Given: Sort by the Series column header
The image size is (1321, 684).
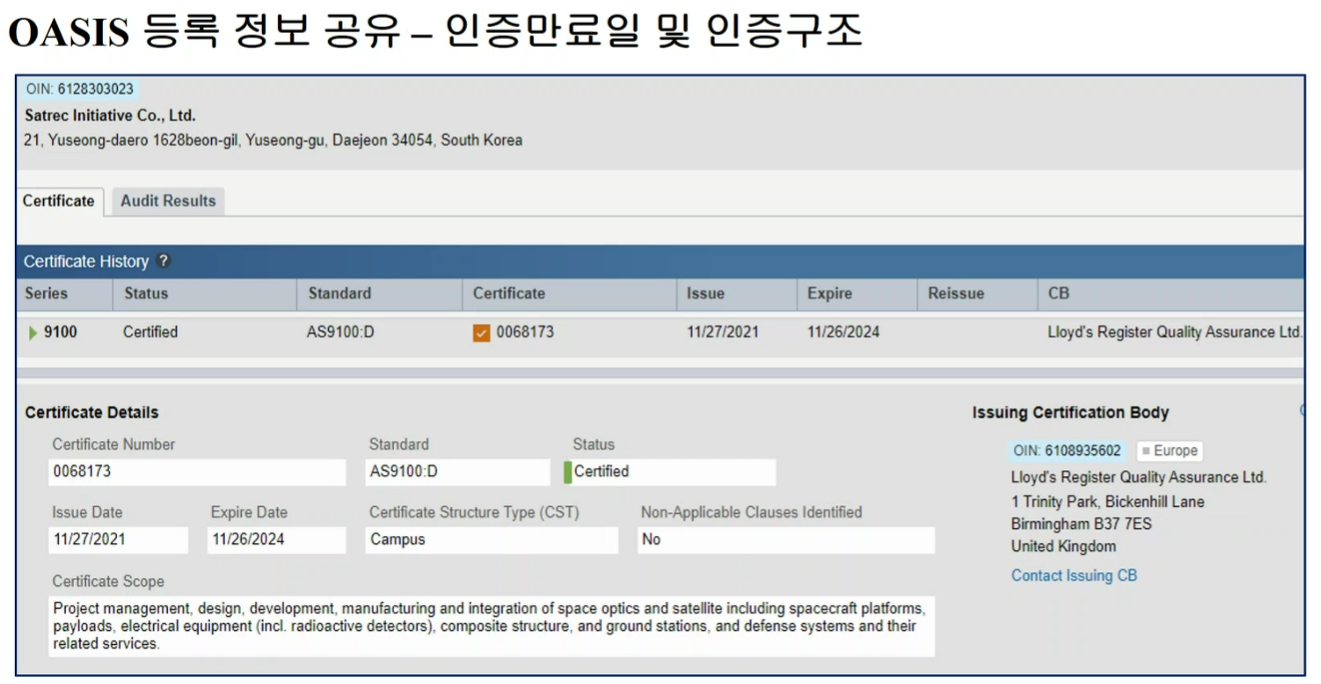Looking at the screenshot, I should point(46,294).
